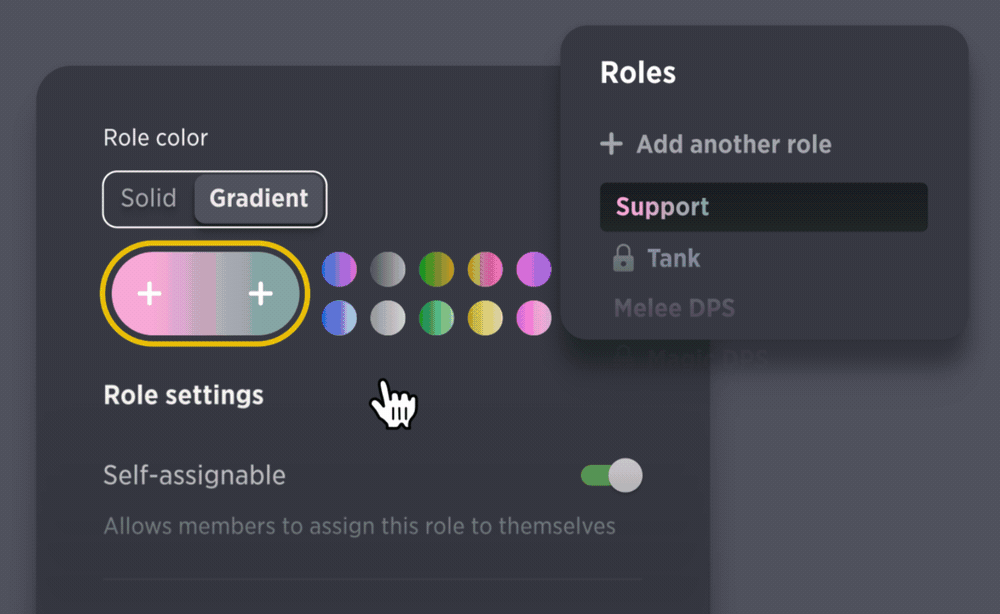Select the green-to-olive swatch in top row

[x=436, y=269]
